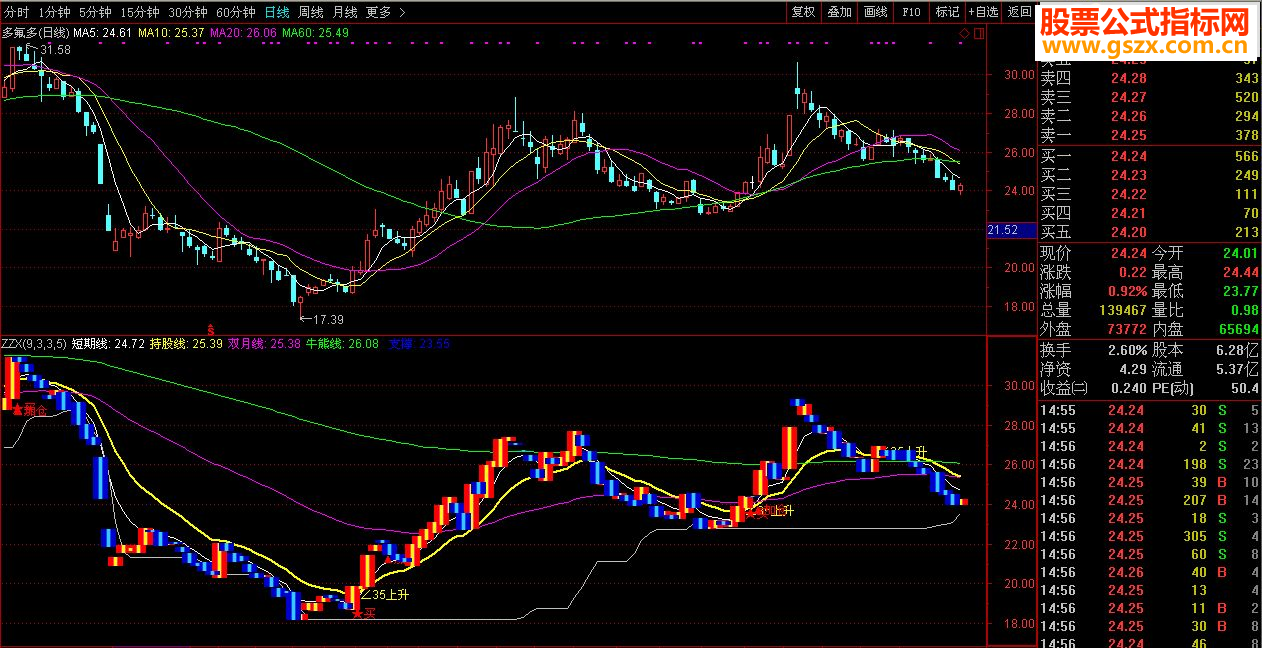
Task: Click the PE(动) 50.4 value
Action: (1244, 388)
